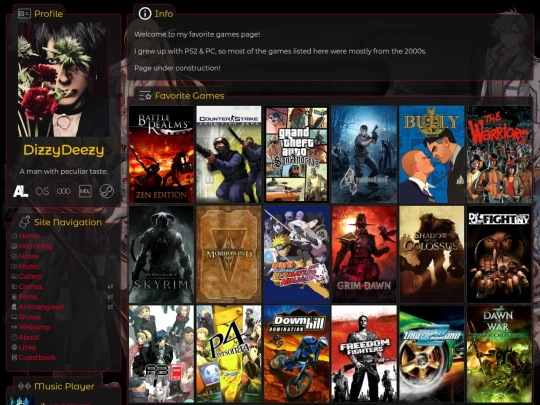Screen dimensions: 540x405
Task: Open the three-circles Letterboxd icon
Action: pyautogui.click(x=64, y=191)
